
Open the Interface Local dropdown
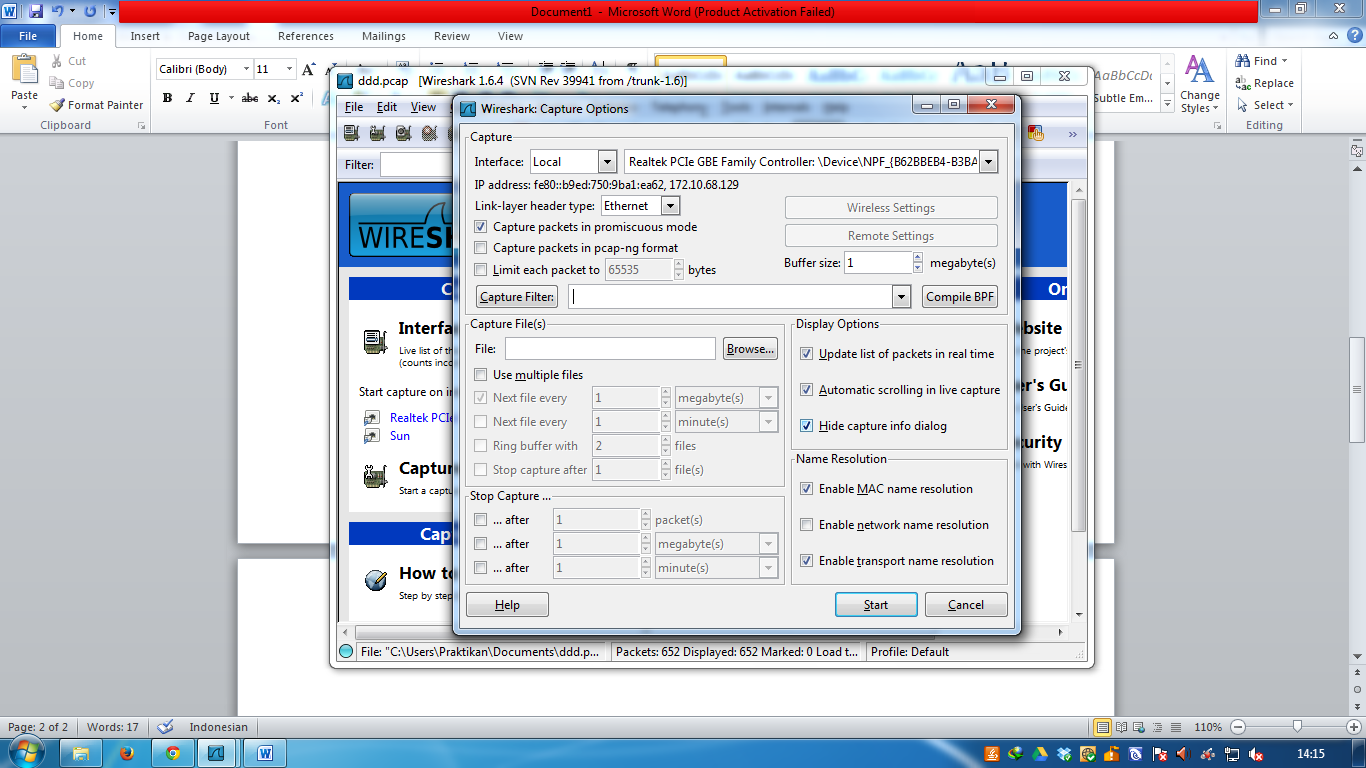tap(607, 162)
